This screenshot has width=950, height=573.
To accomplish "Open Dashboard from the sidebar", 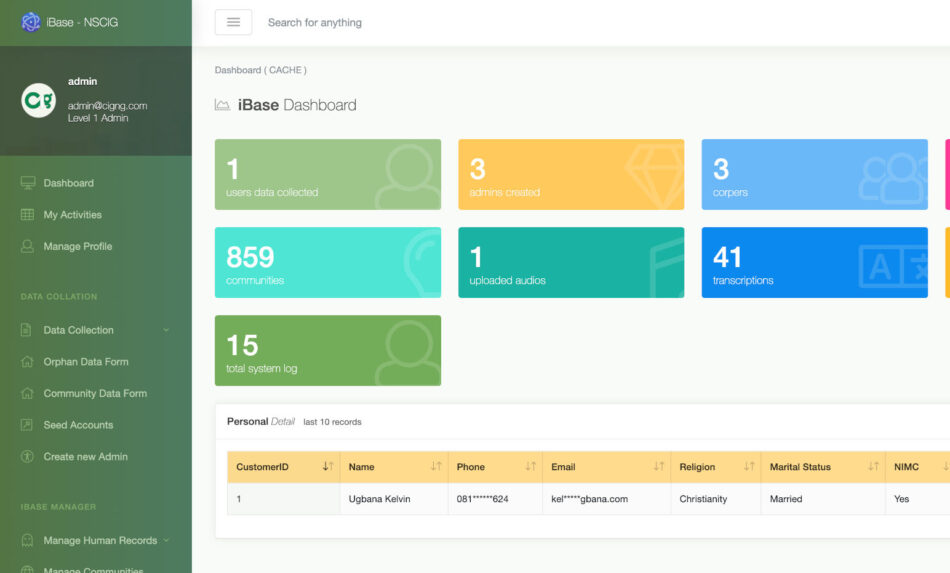I will pos(68,183).
